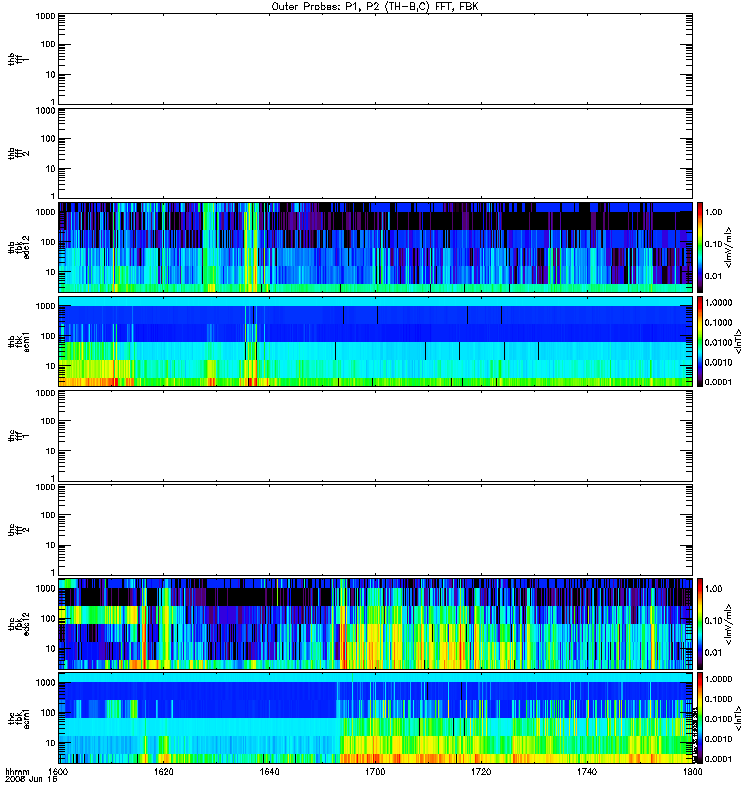The image size is (750, 800).
Task: Select the 'thc fff 1' y-axis label
Action: pos(18,436)
